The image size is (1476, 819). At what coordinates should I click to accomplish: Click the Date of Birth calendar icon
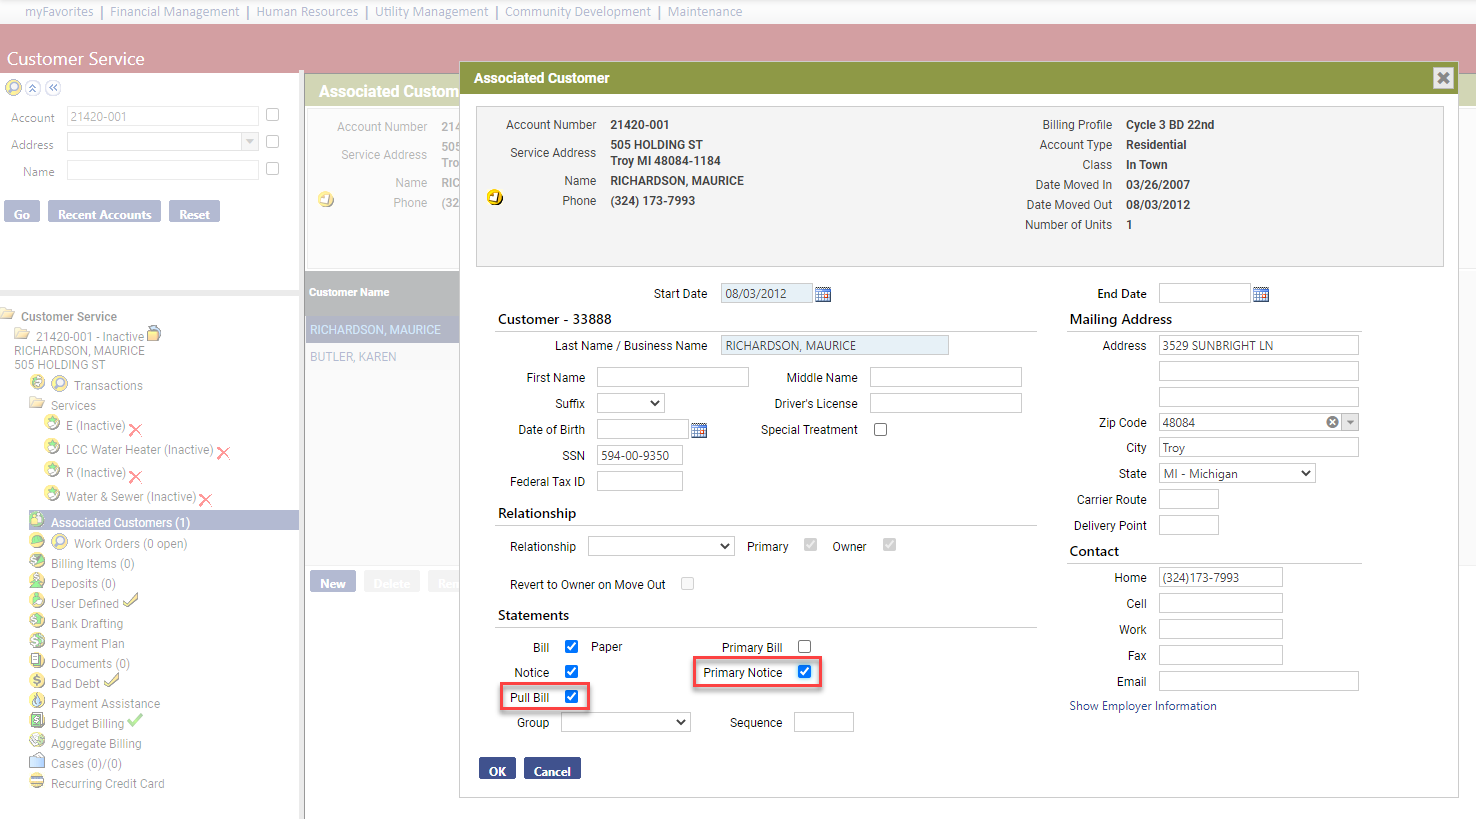tap(699, 430)
